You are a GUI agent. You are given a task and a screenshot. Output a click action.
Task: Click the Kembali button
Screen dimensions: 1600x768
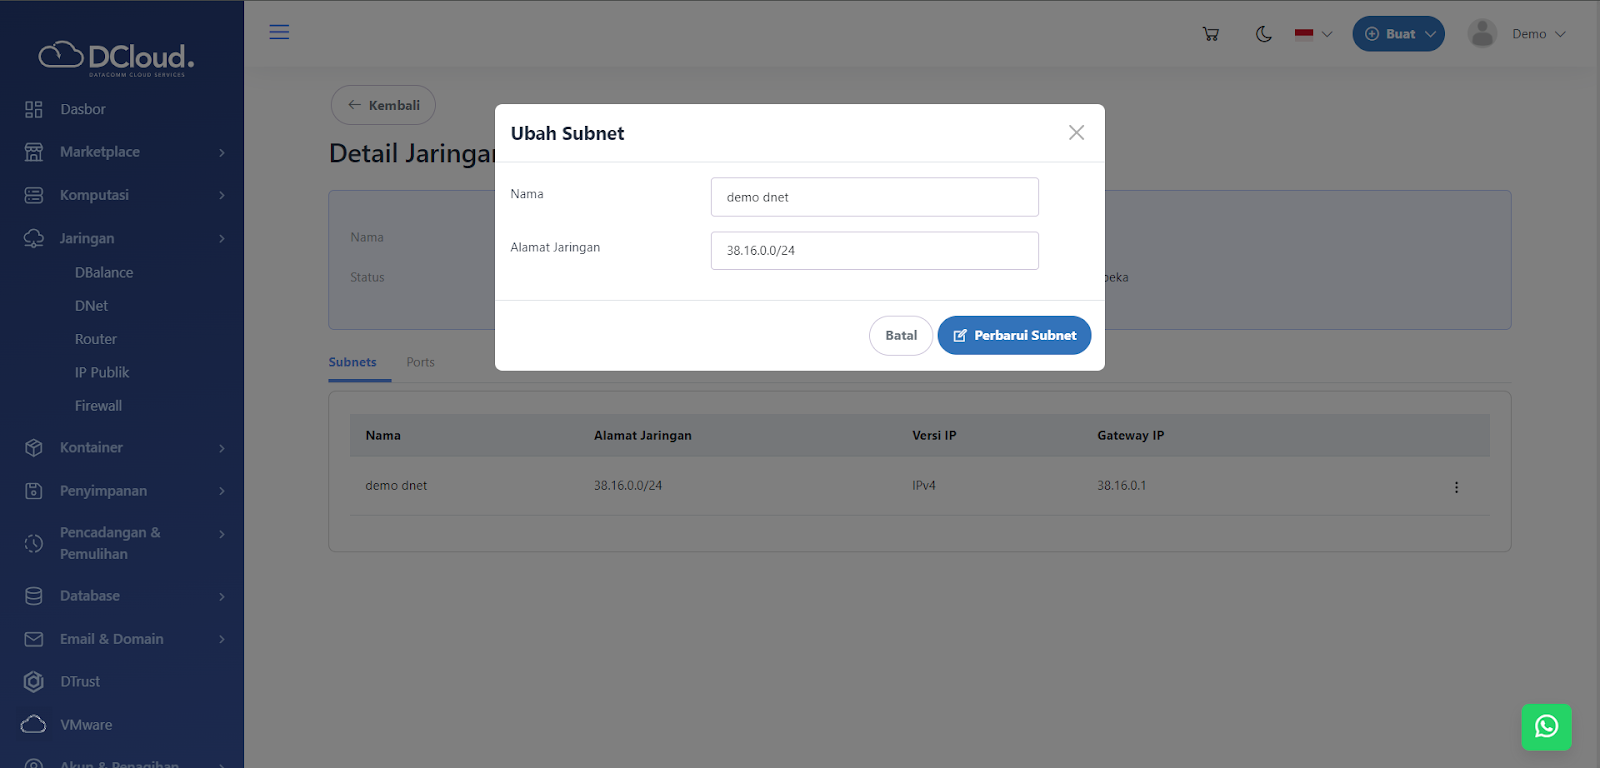coord(383,104)
